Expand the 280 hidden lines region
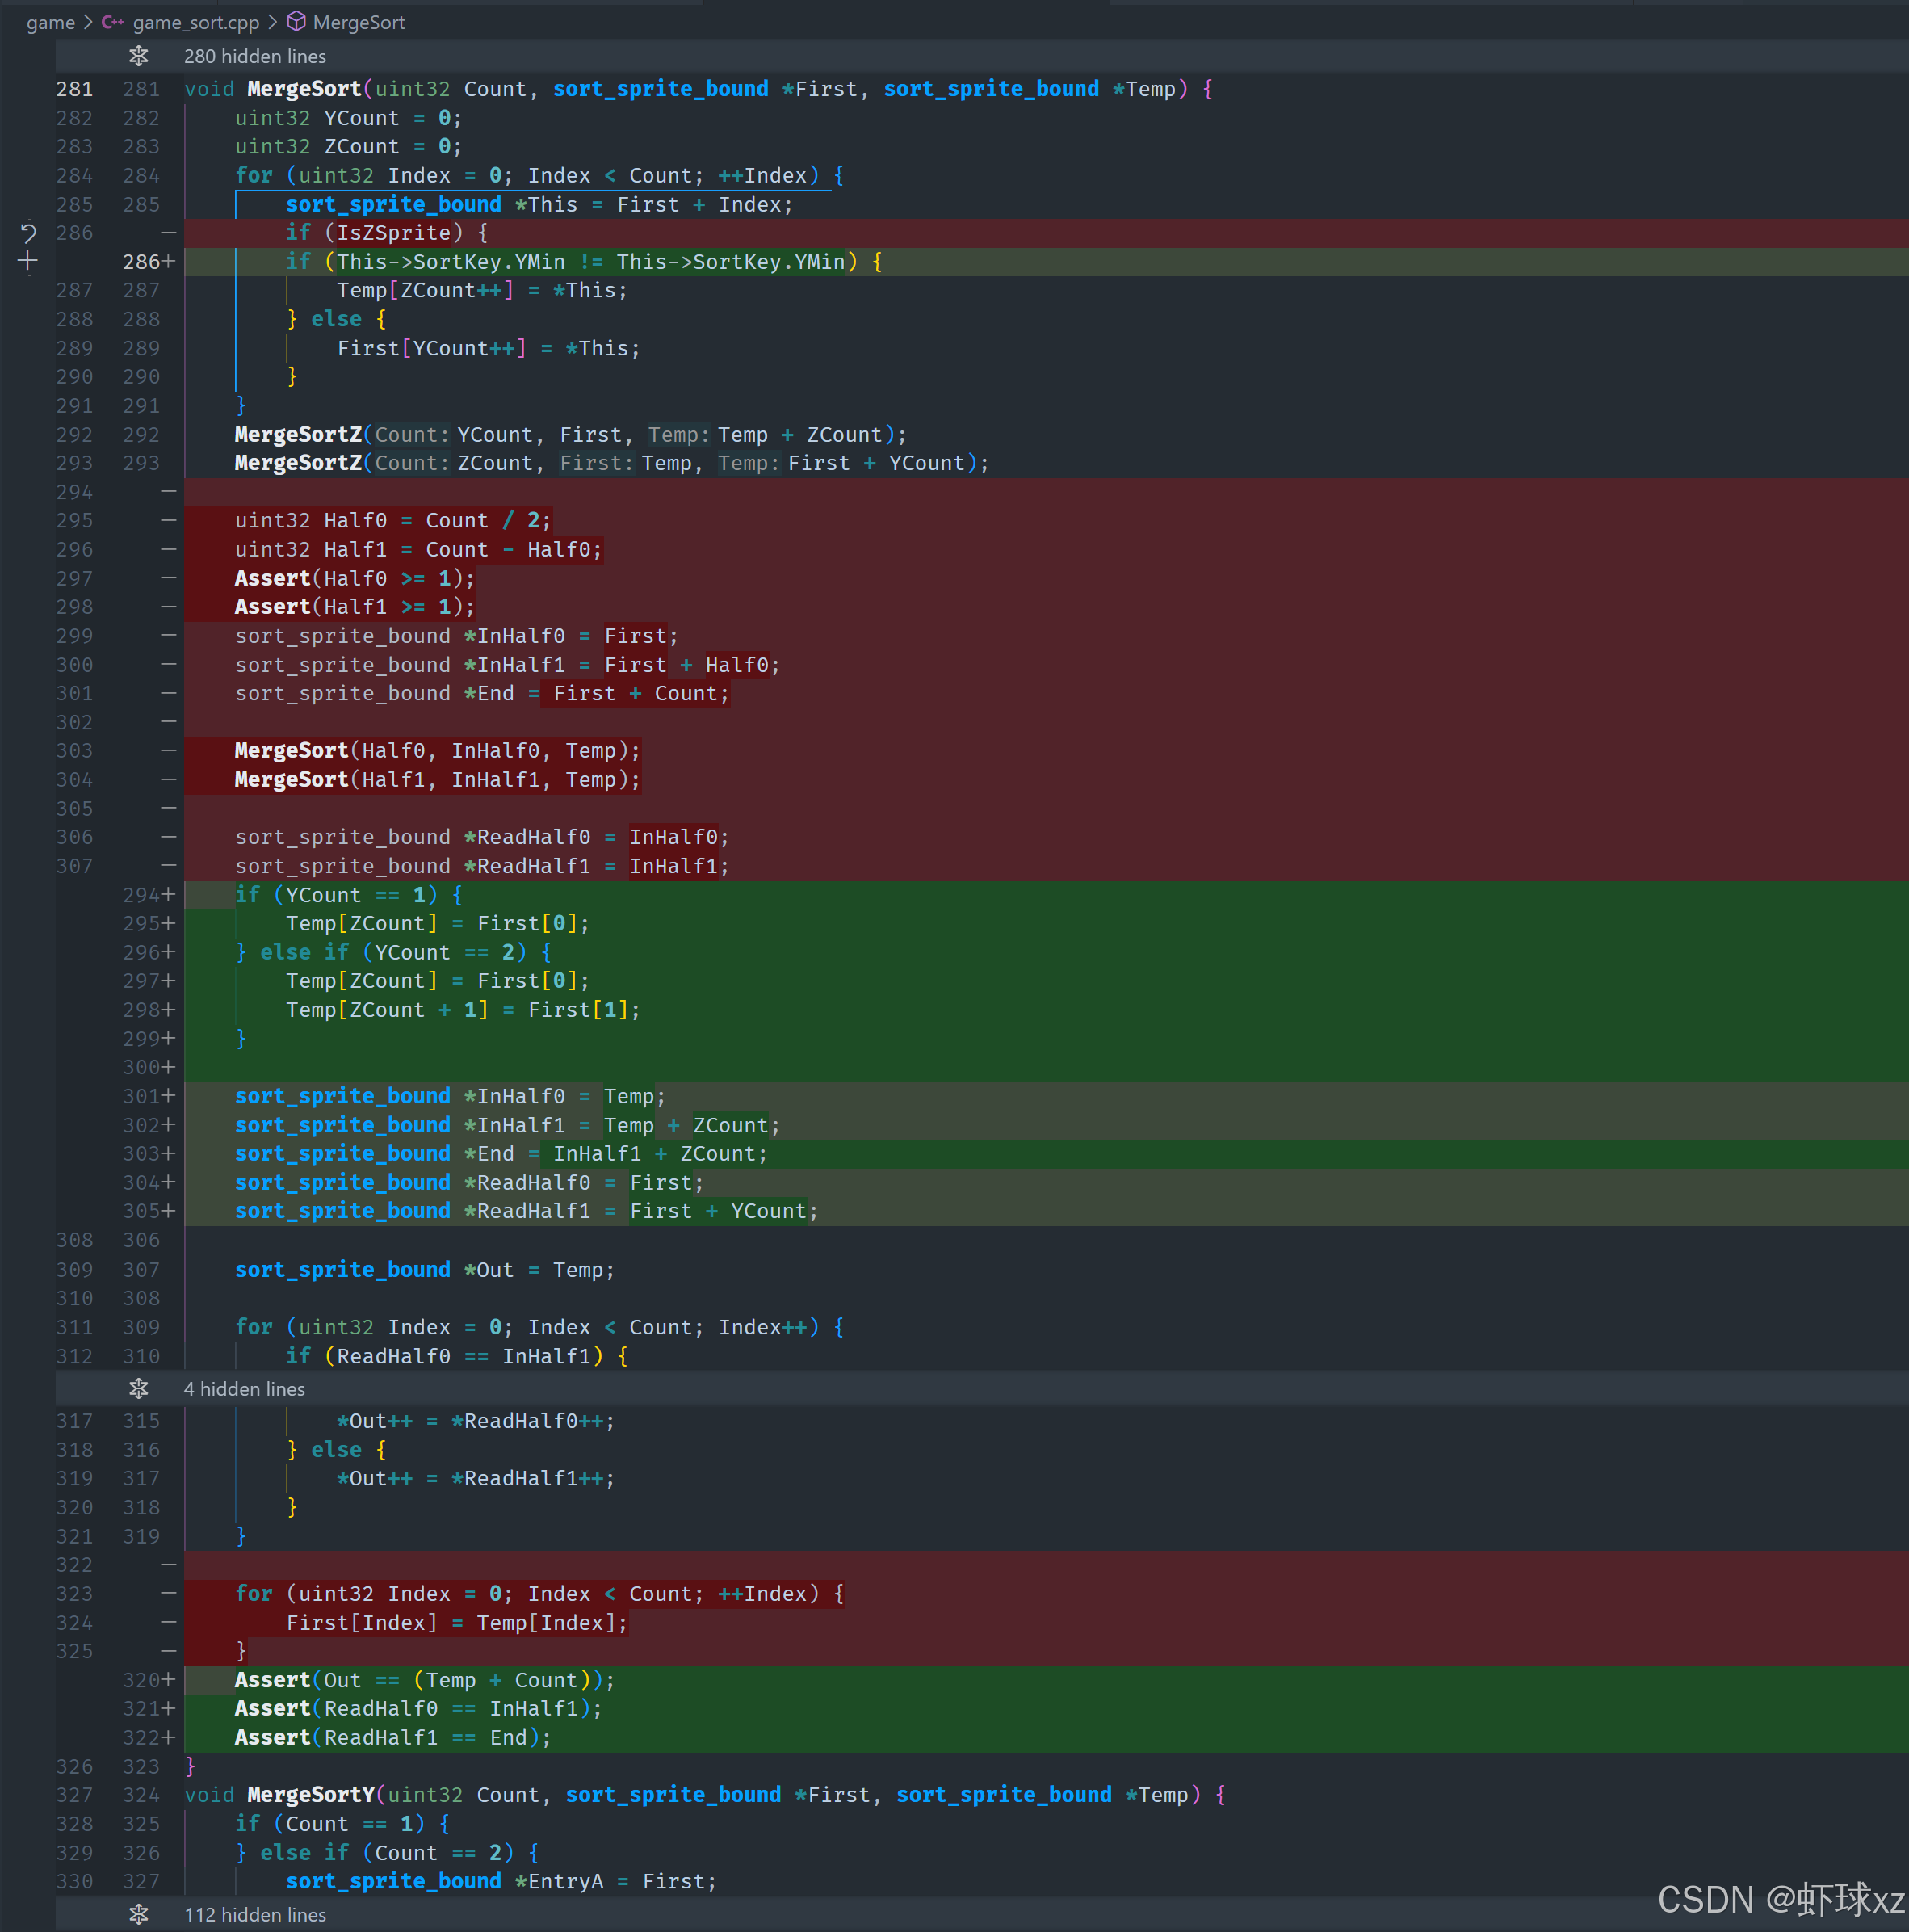This screenshot has width=1909, height=1932. point(255,56)
